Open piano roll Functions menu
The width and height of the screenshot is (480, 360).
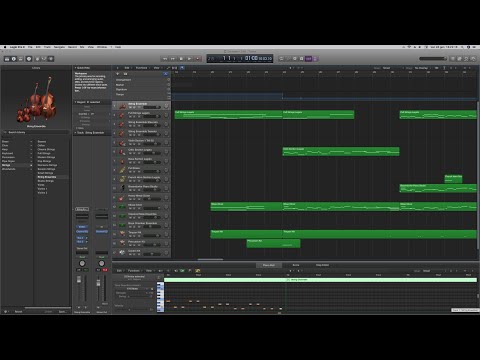coord(134,271)
